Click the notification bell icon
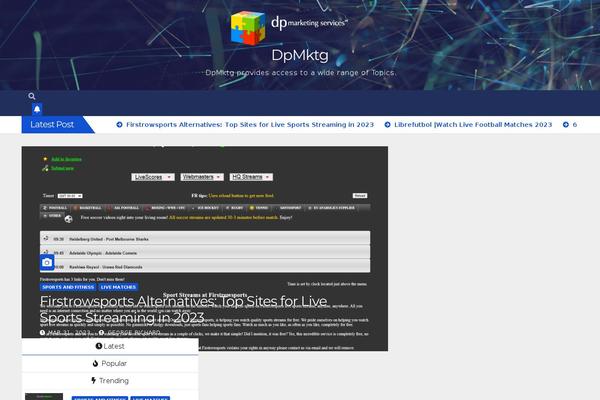This screenshot has height=400, width=600. 37,109
